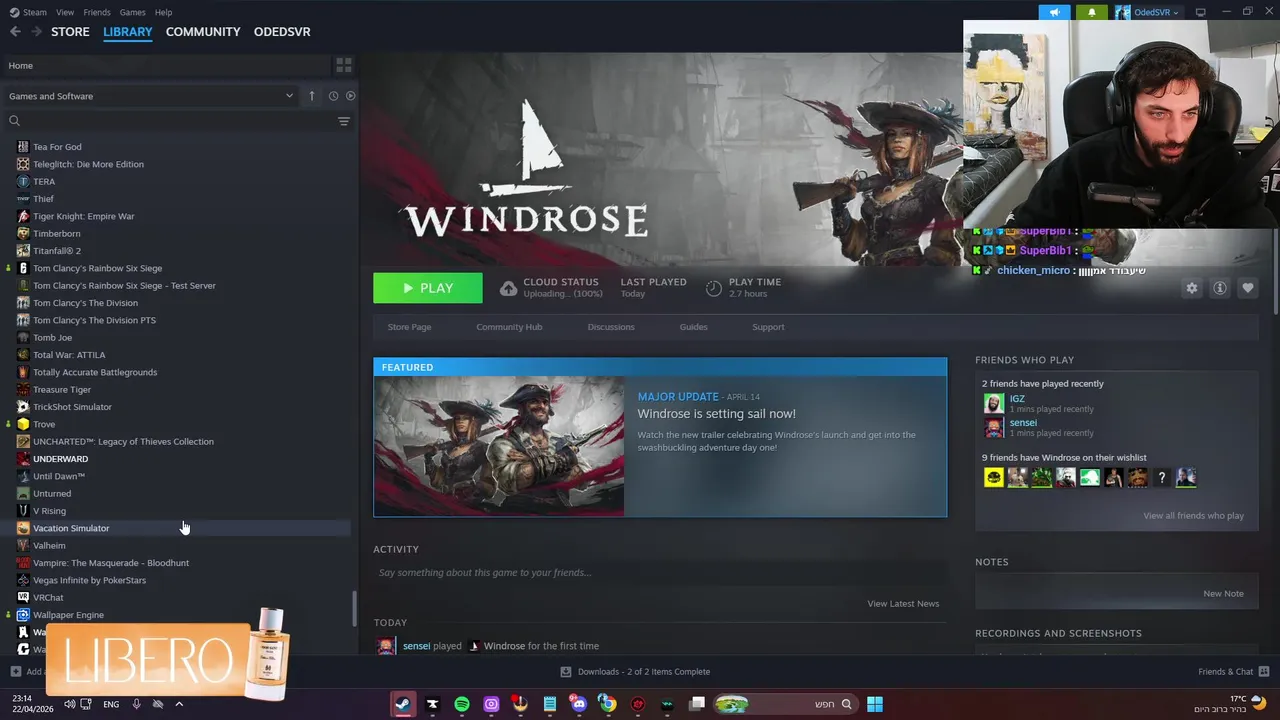The image size is (1280, 720).
Task: Open the Windows Start button
Action: coord(875,704)
